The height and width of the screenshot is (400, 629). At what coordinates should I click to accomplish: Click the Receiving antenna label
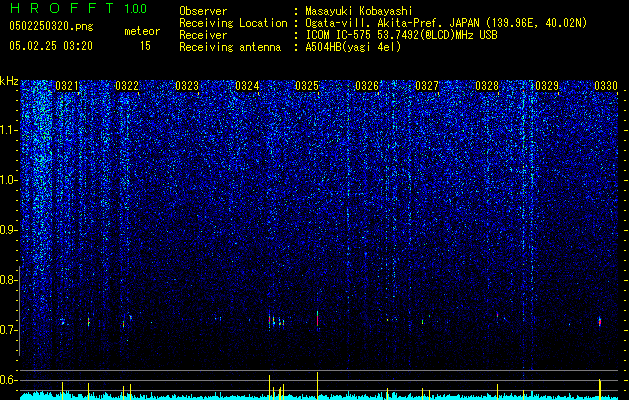point(230,47)
